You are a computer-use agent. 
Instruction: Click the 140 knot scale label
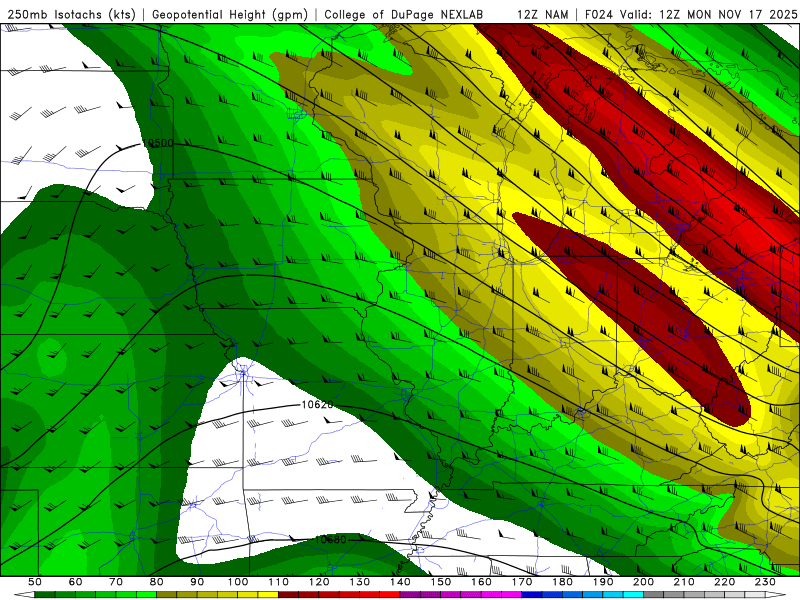[x=400, y=582]
